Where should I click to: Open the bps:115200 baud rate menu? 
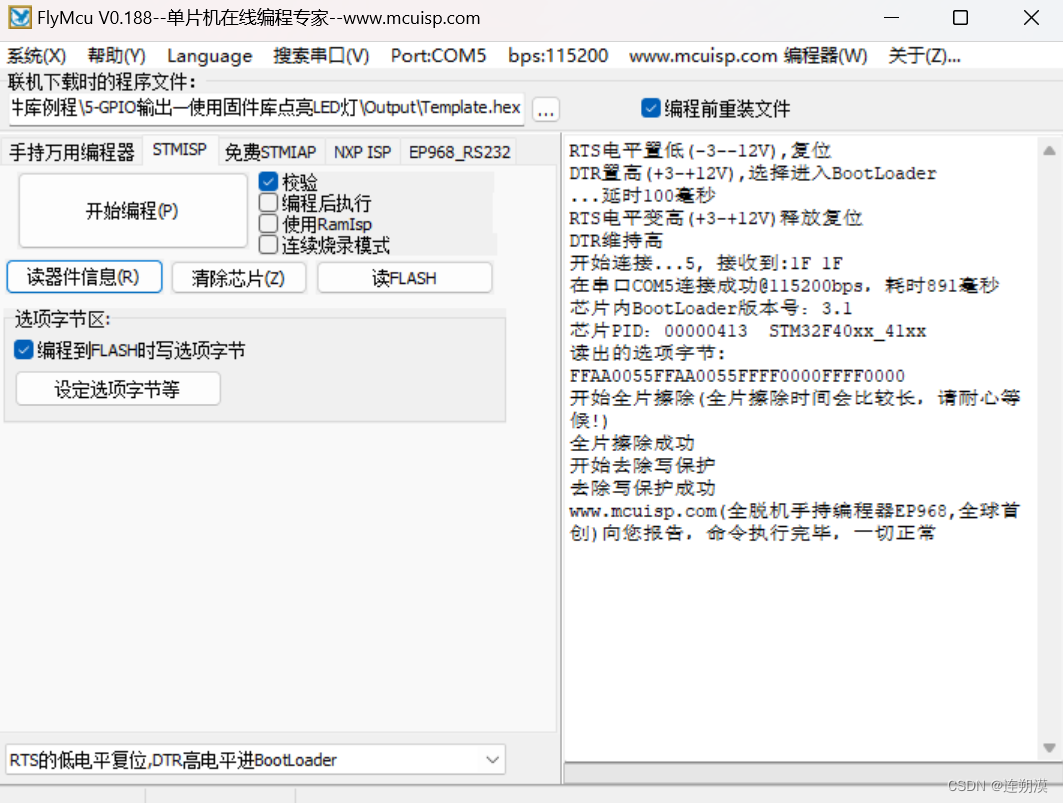coord(557,56)
